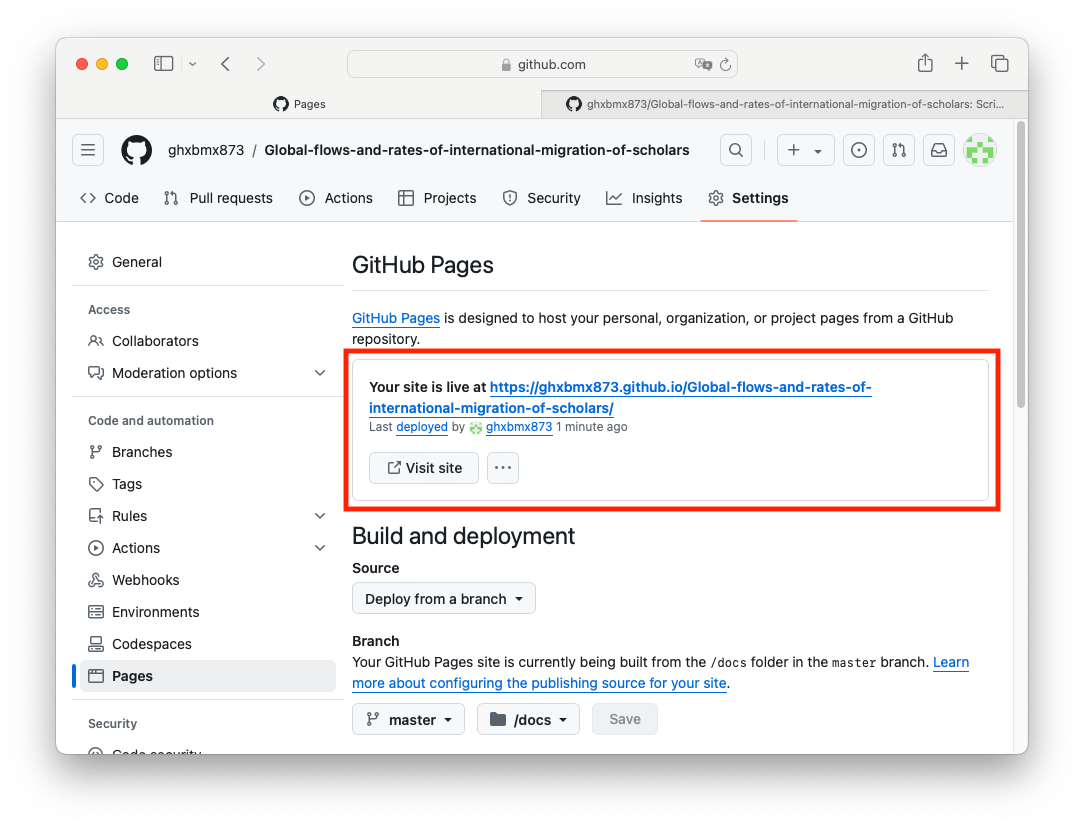The height and width of the screenshot is (828, 1084).
Task: Click the Visit site button
Action: tap(424, 468)
